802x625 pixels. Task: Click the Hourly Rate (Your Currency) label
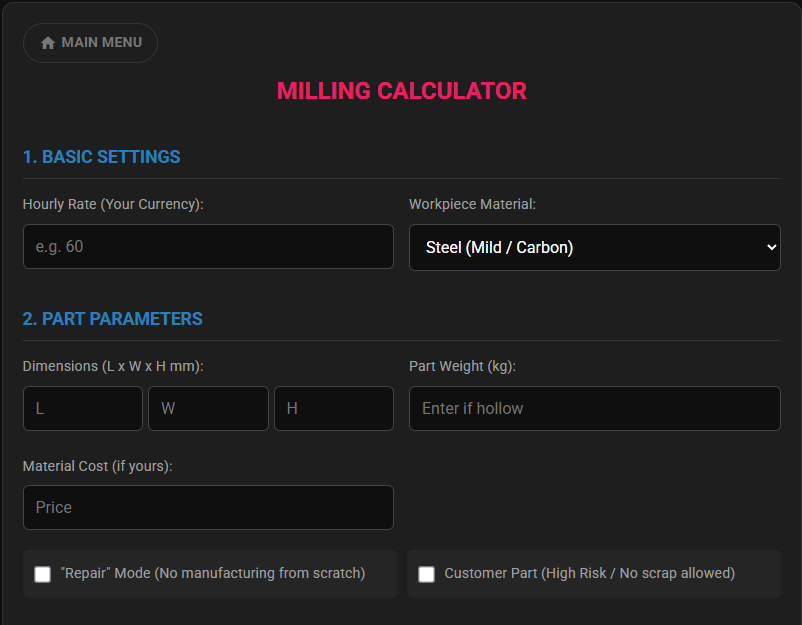point(113,204)
